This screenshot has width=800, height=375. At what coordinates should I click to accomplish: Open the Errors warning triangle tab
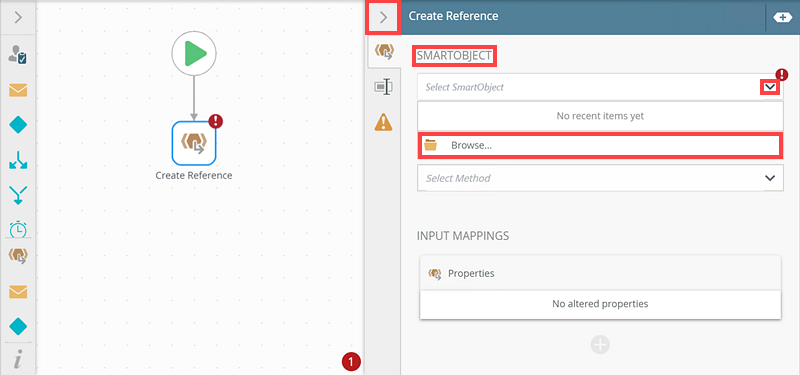pos(384,122)
